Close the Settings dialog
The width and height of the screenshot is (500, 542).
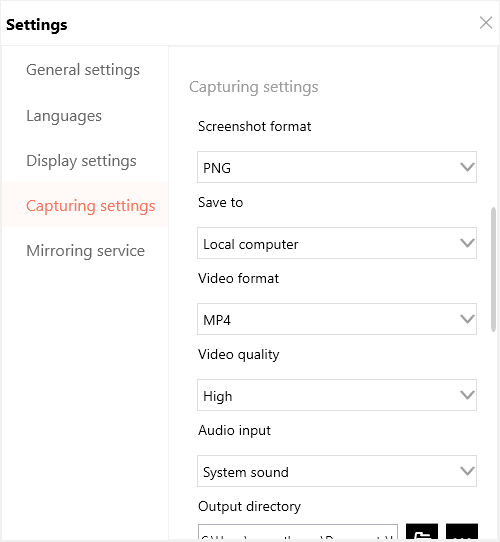pyautogui.click(x=486, y=23)
